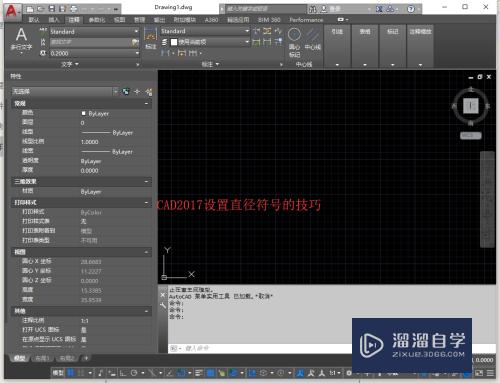Click the command line input field

pyautogui.click(x=260, y=348)
